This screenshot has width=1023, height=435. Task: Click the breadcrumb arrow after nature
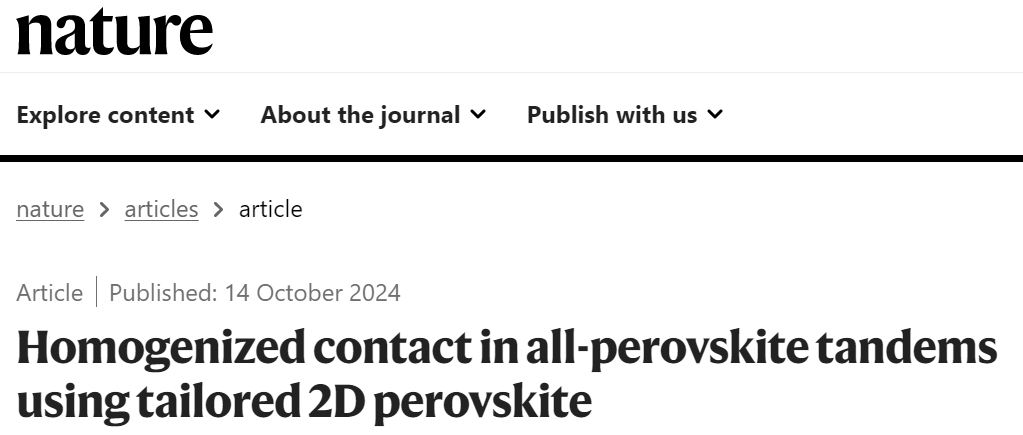104,210
